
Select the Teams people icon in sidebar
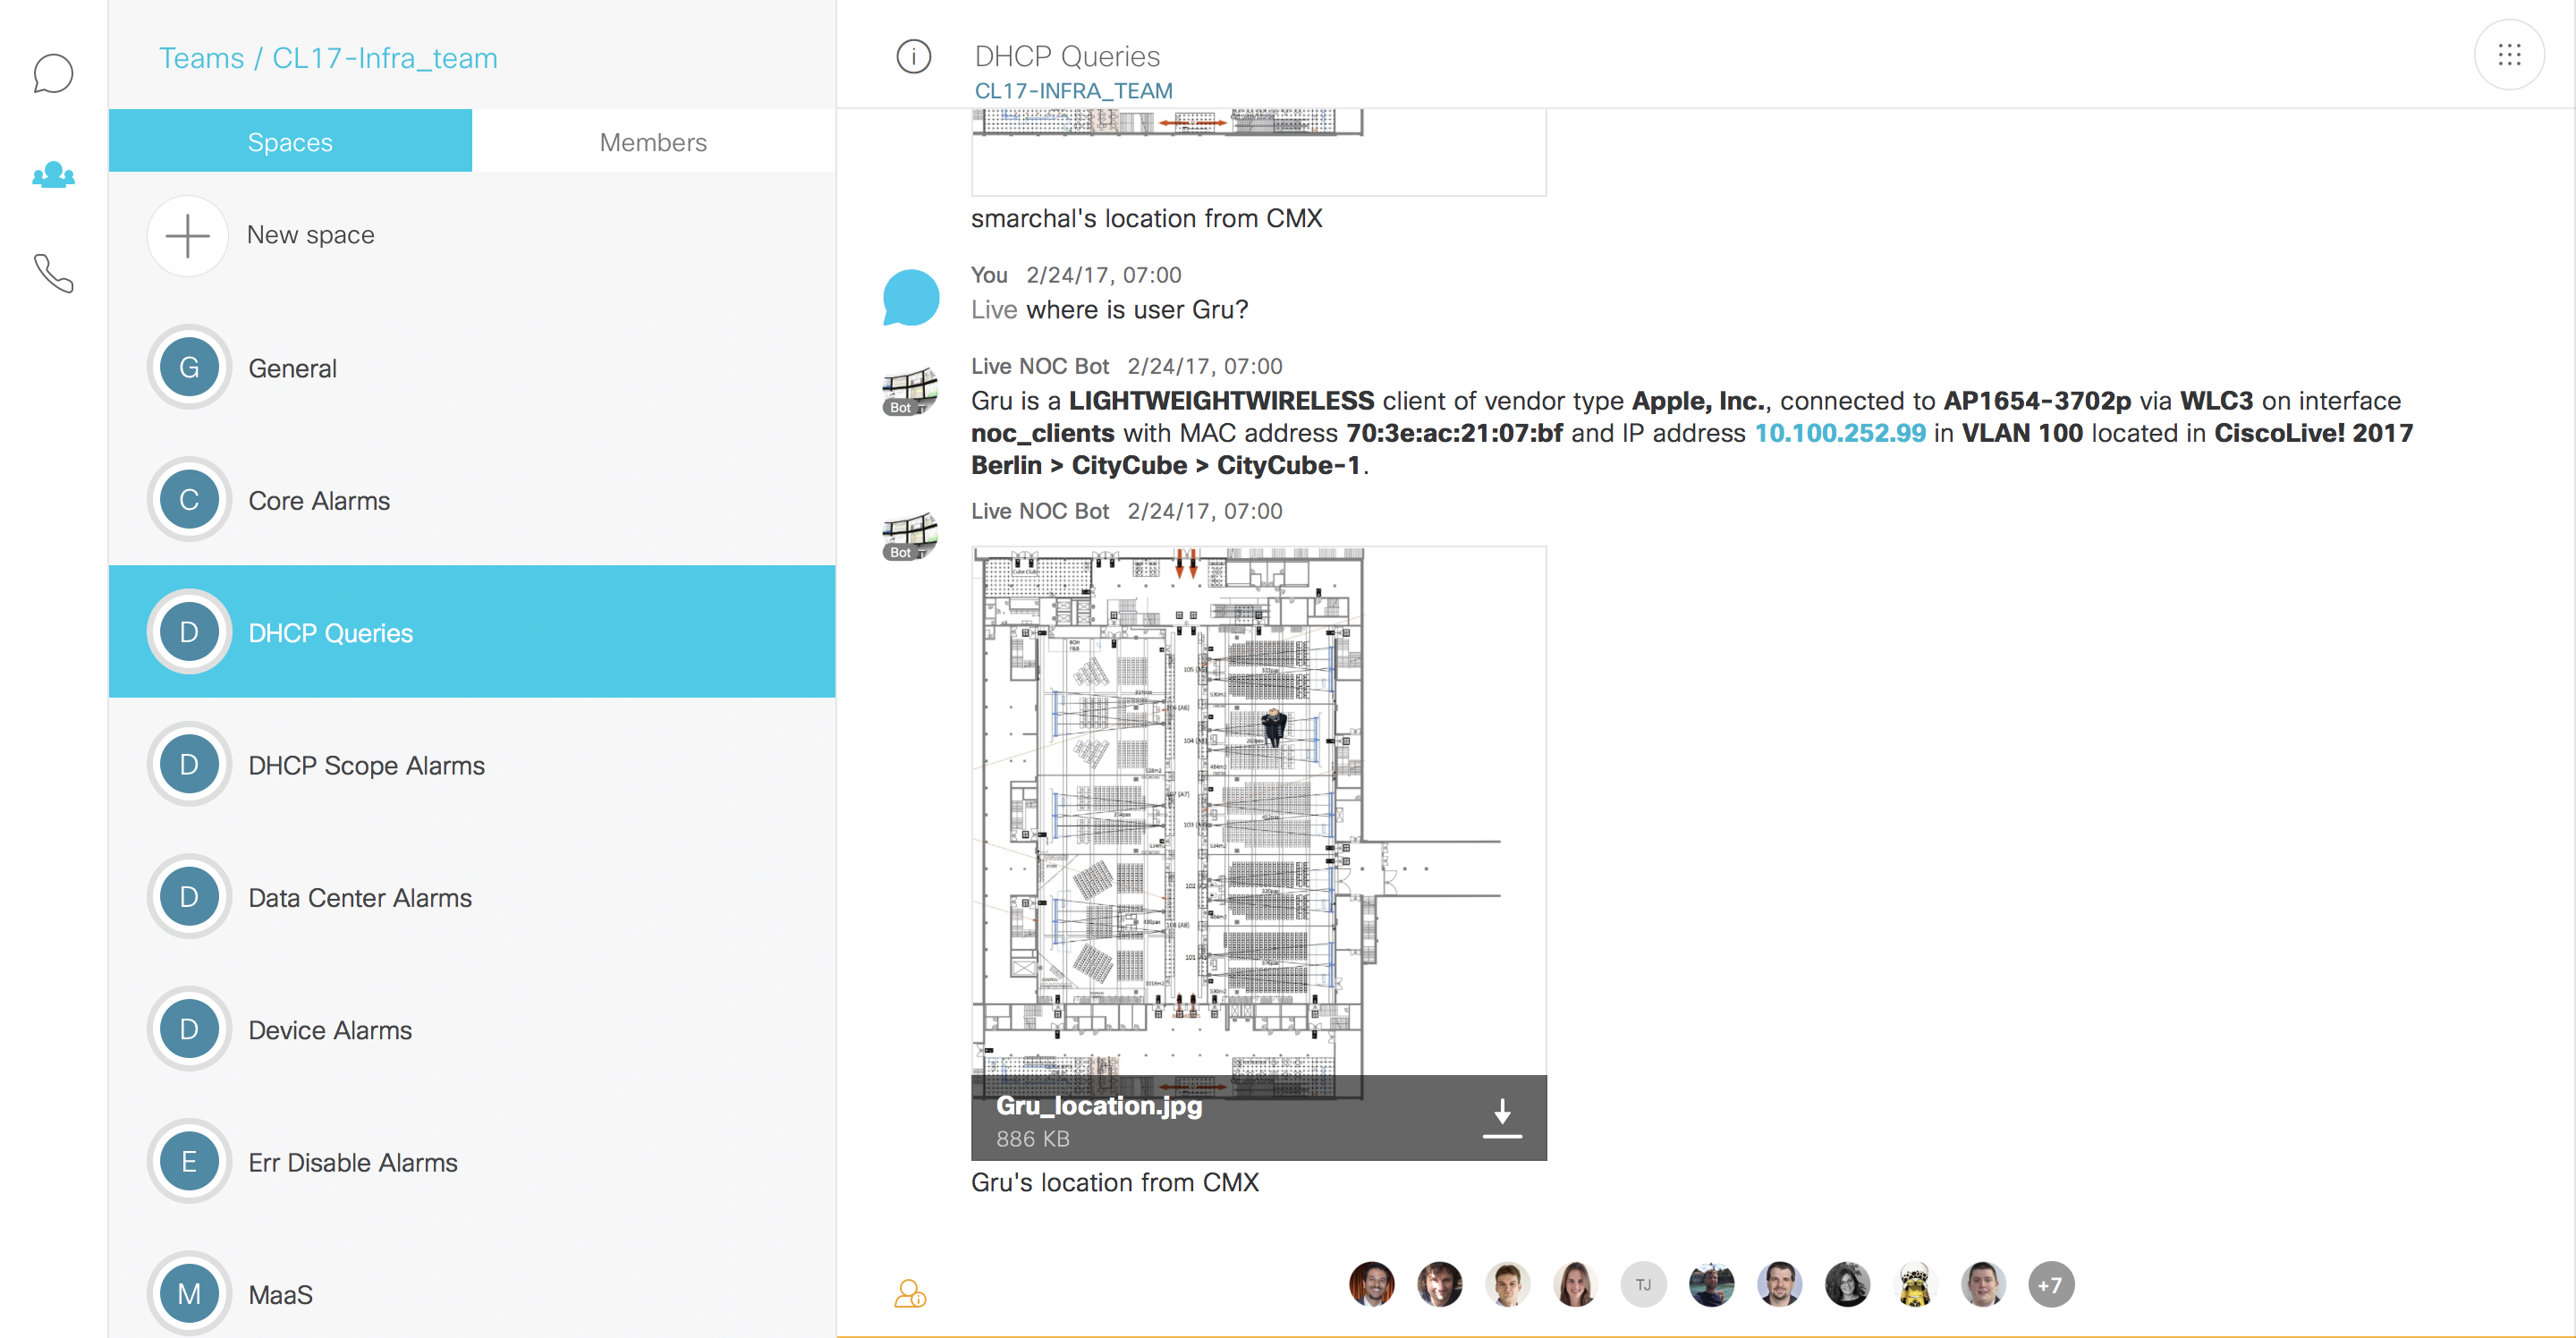(x=53, y=175)
